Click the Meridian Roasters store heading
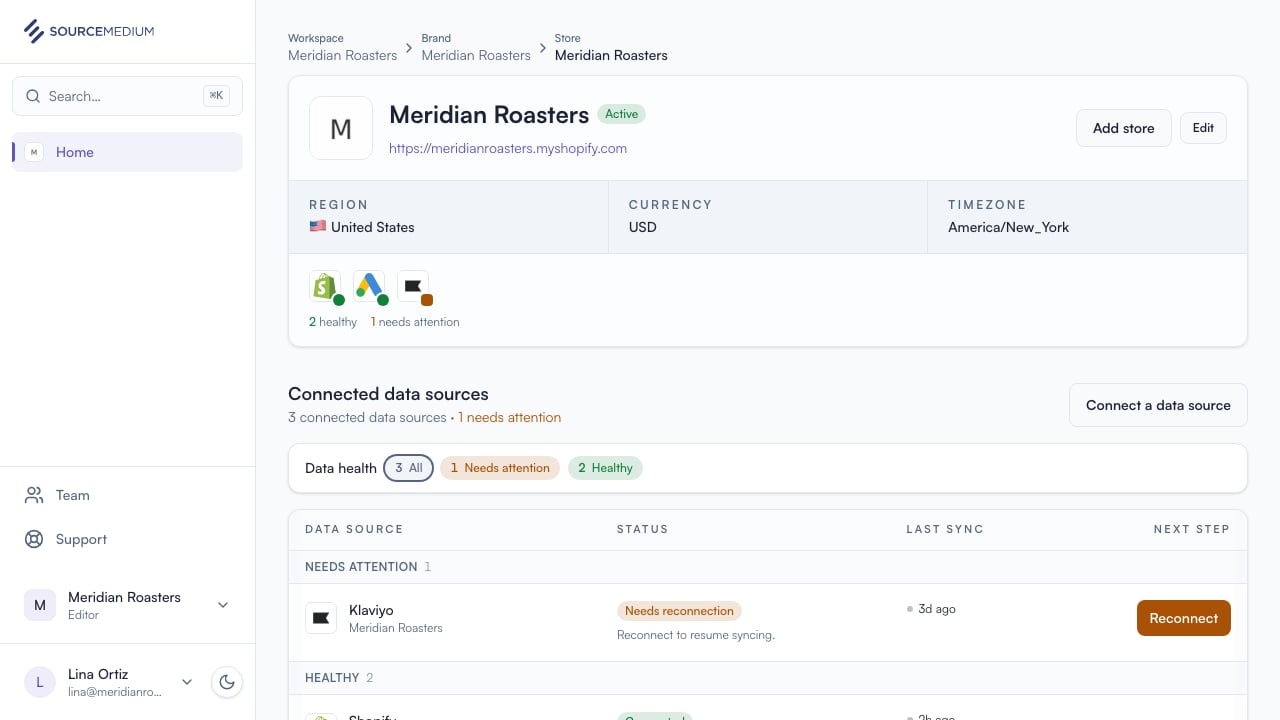1280x720 pixels. [x=489, y=115]
